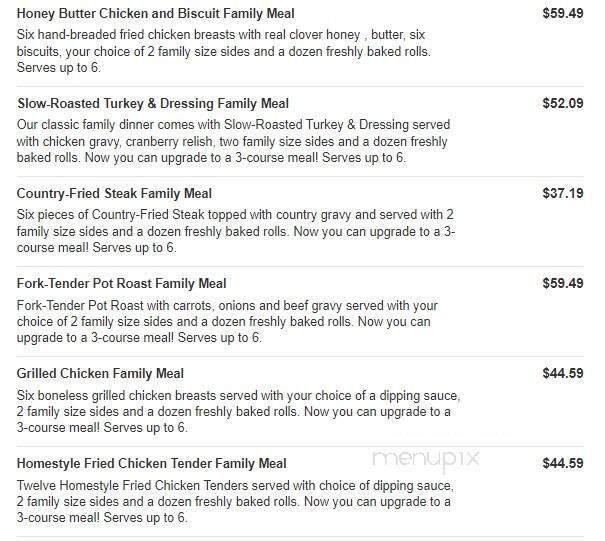This screenshot has width=605, height=541.
Task: Open the Slow-Roasted Turkey & Dressing Family Meal
Action: click(153, 104)
